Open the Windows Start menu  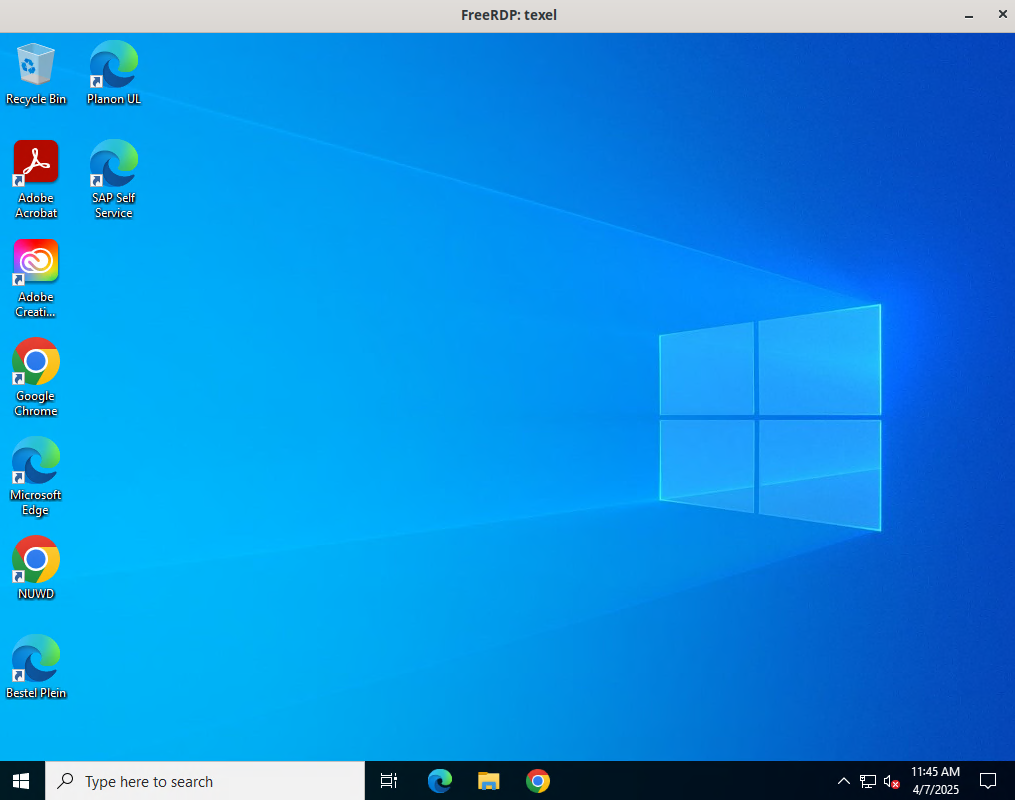(22, 781)
